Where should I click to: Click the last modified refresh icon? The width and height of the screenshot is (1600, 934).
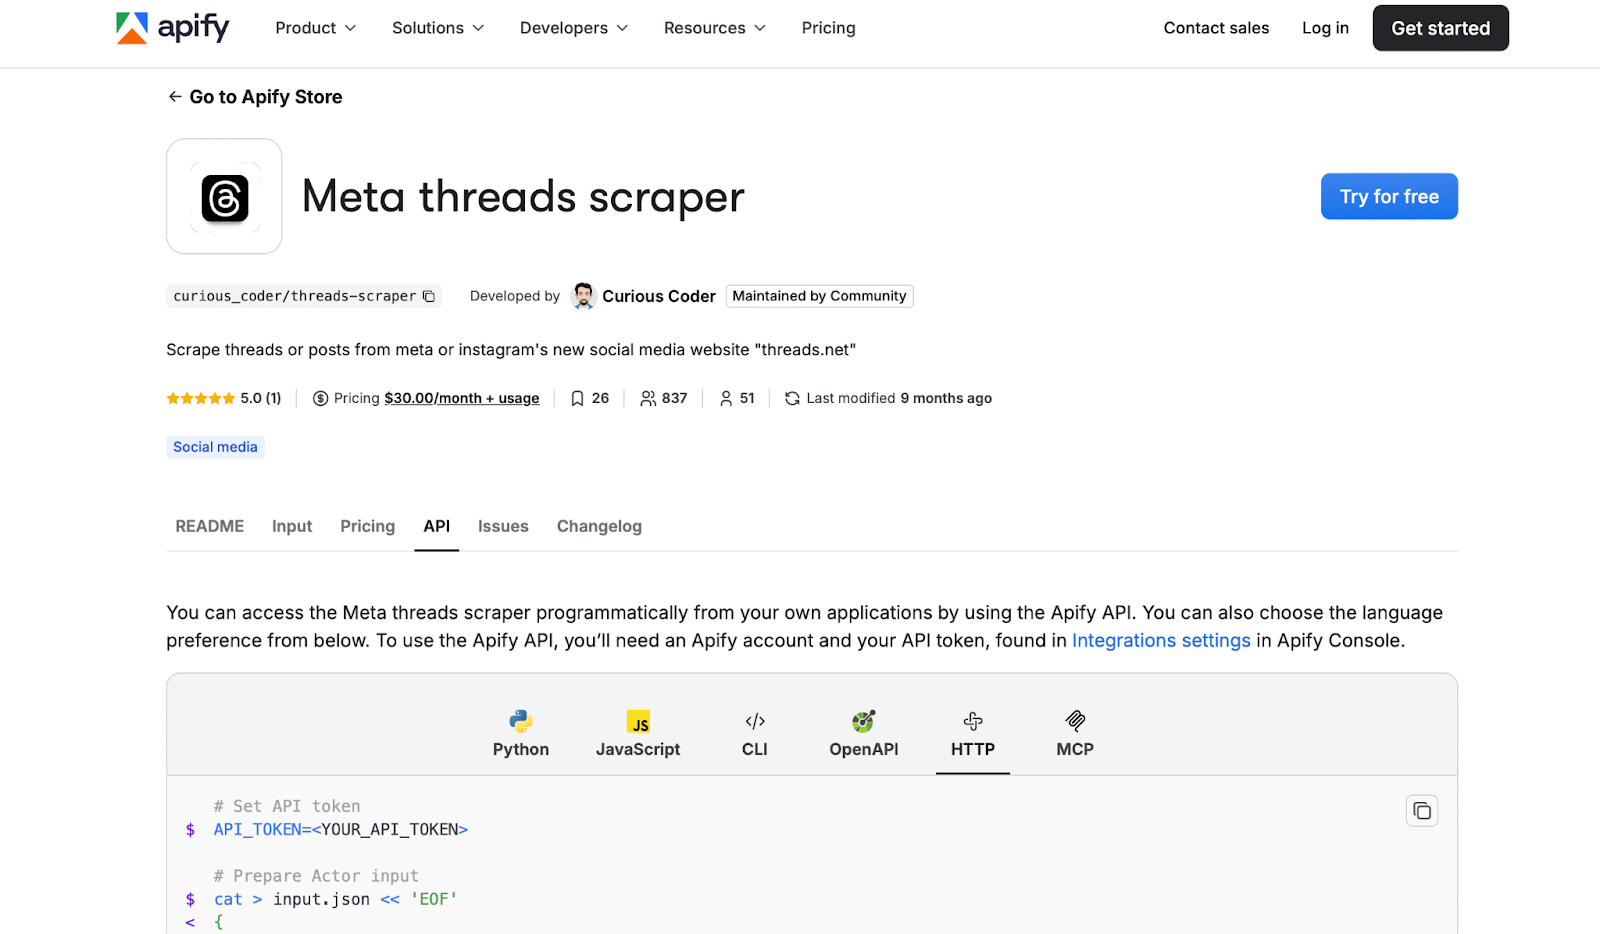(792, 398)
